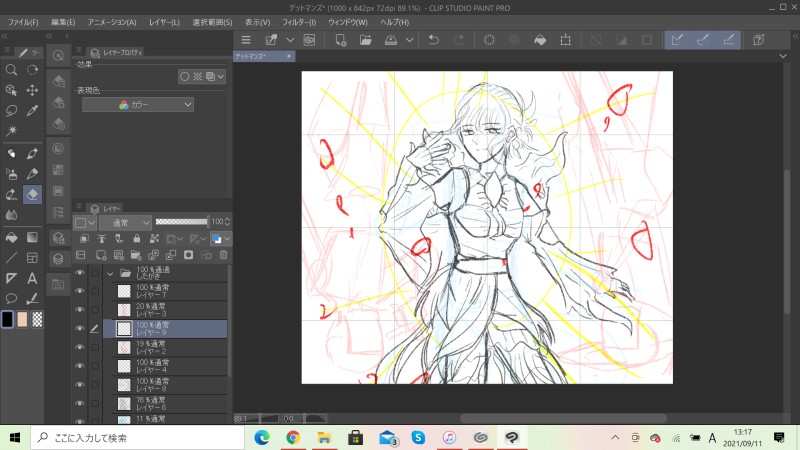This screenshot has height=450, width=800.
Task: Click the Undo arrow in command bar
Action: click(x=433, y=40)
